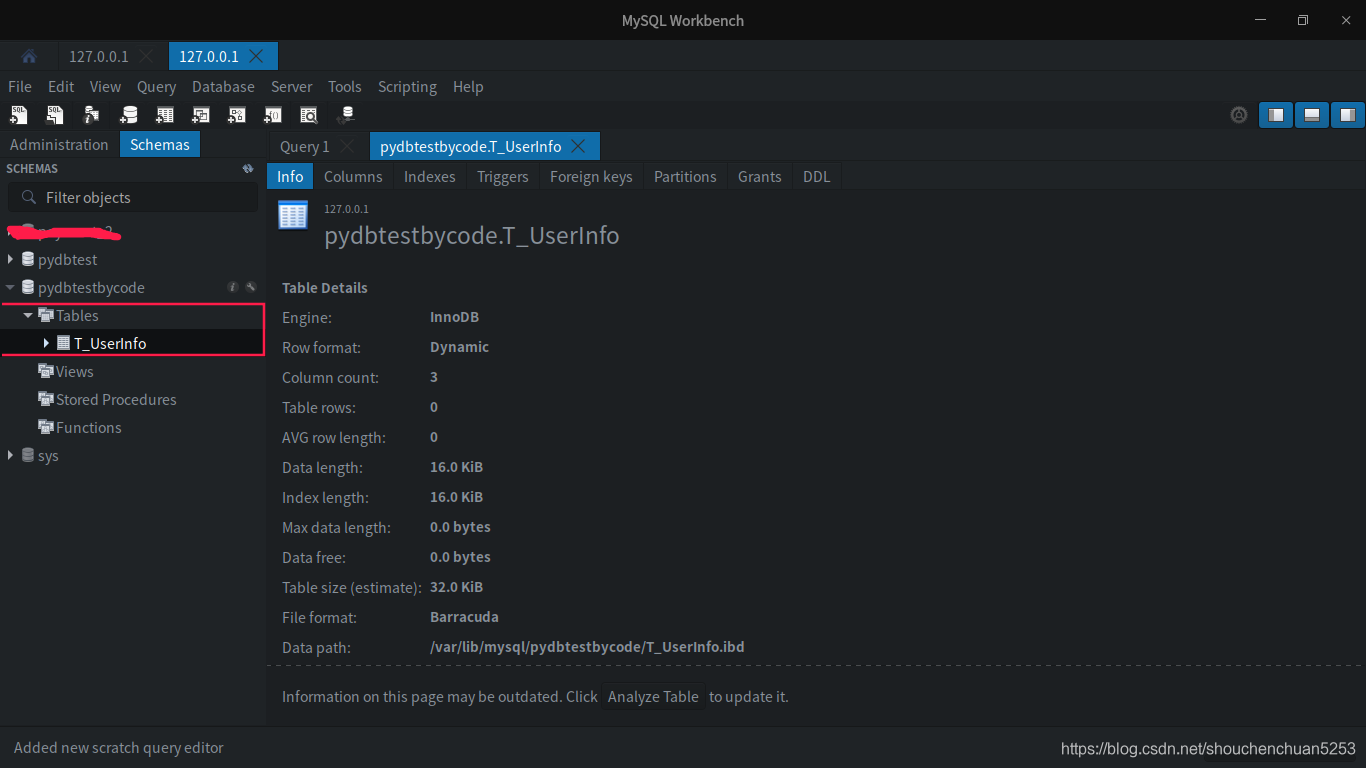Image resolution: width=1366 pixels, height=768 pixels.
Task: Focus the Filter objects search field
Action: [133, 197]
